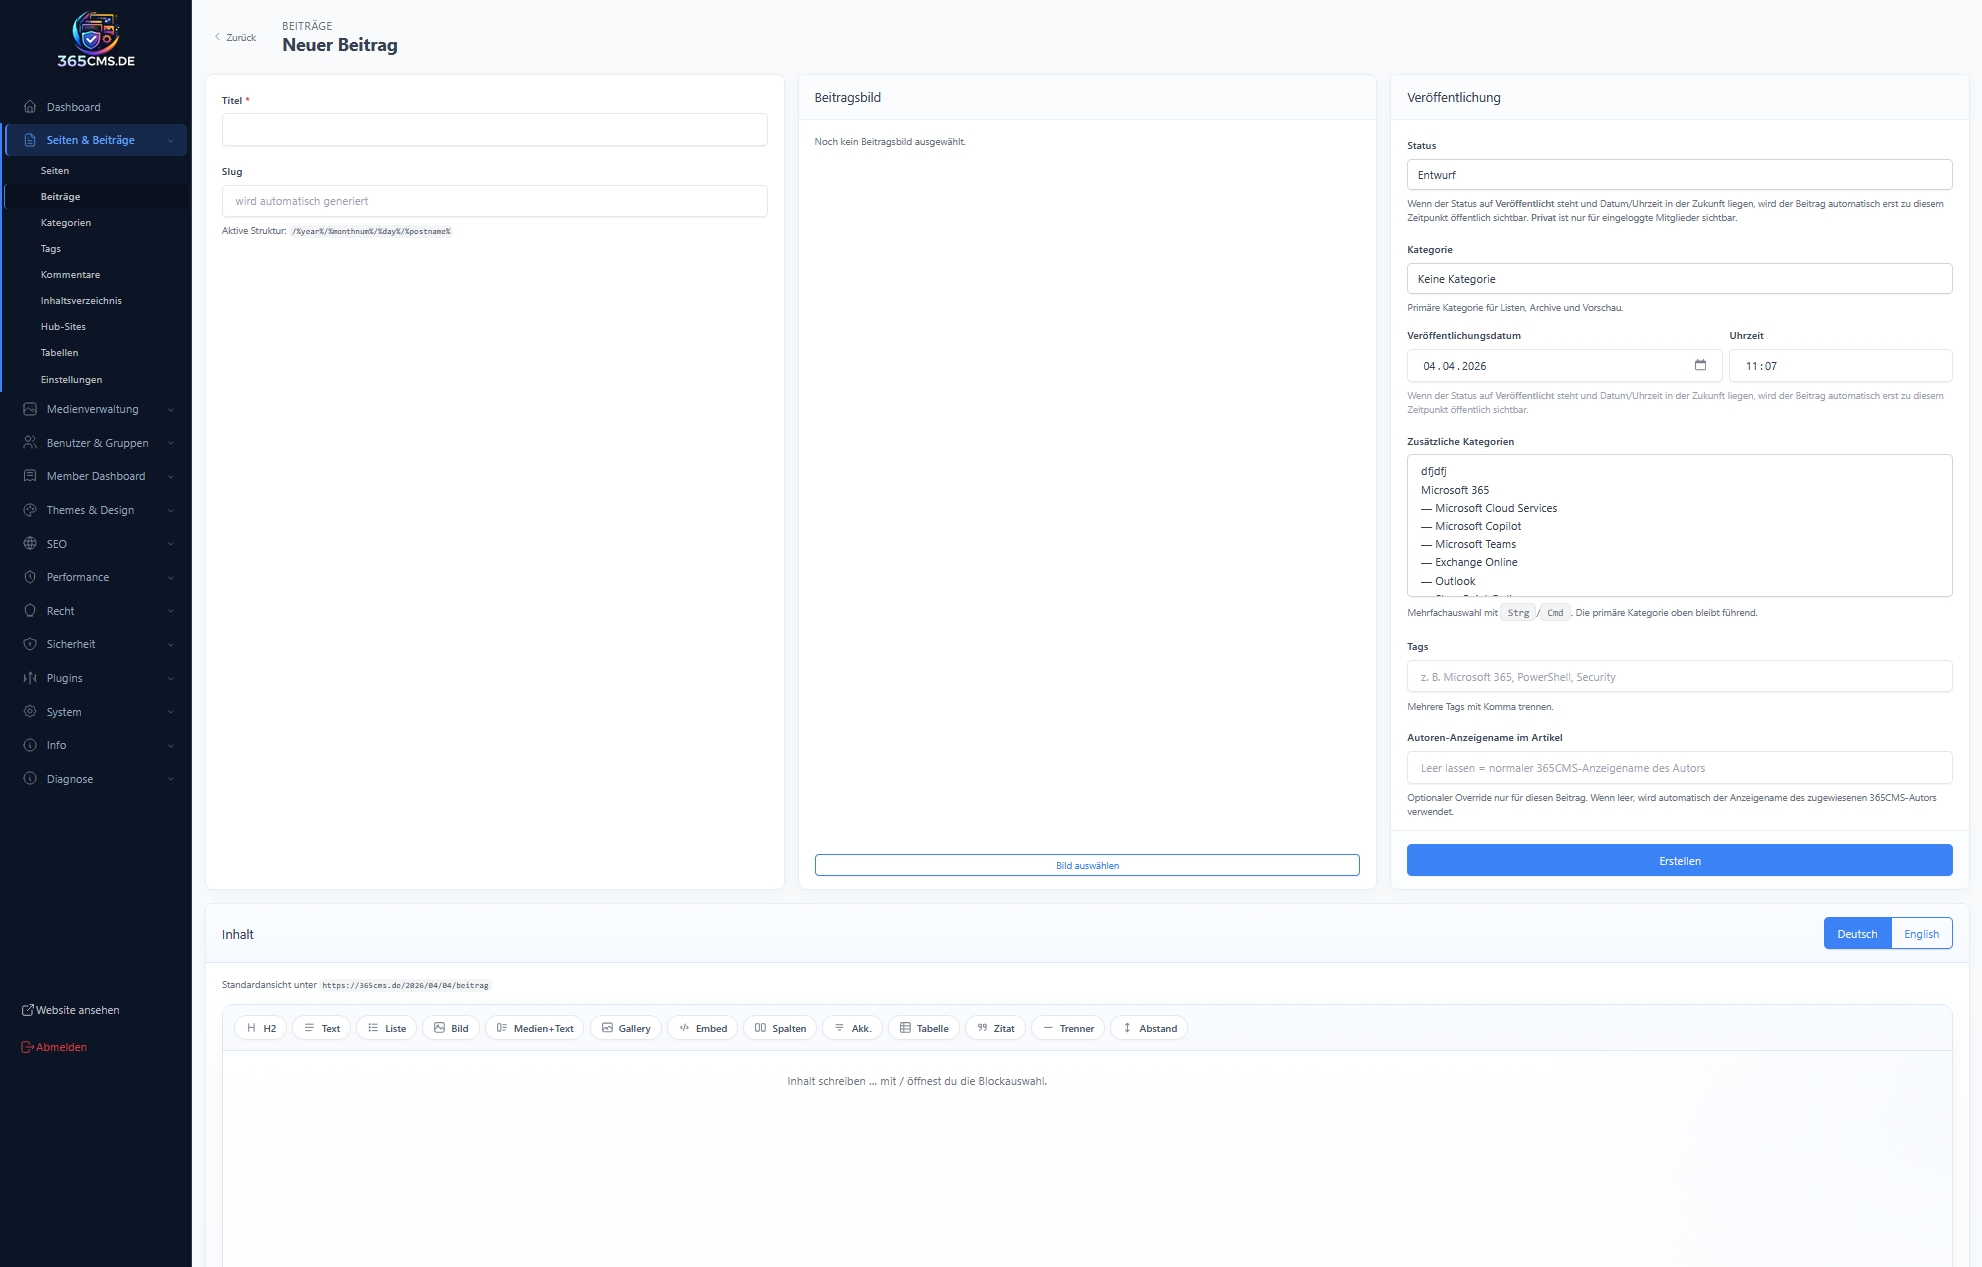Open the Kategorie dropdown
1982x1267 pixels.
coord(1678,279)
